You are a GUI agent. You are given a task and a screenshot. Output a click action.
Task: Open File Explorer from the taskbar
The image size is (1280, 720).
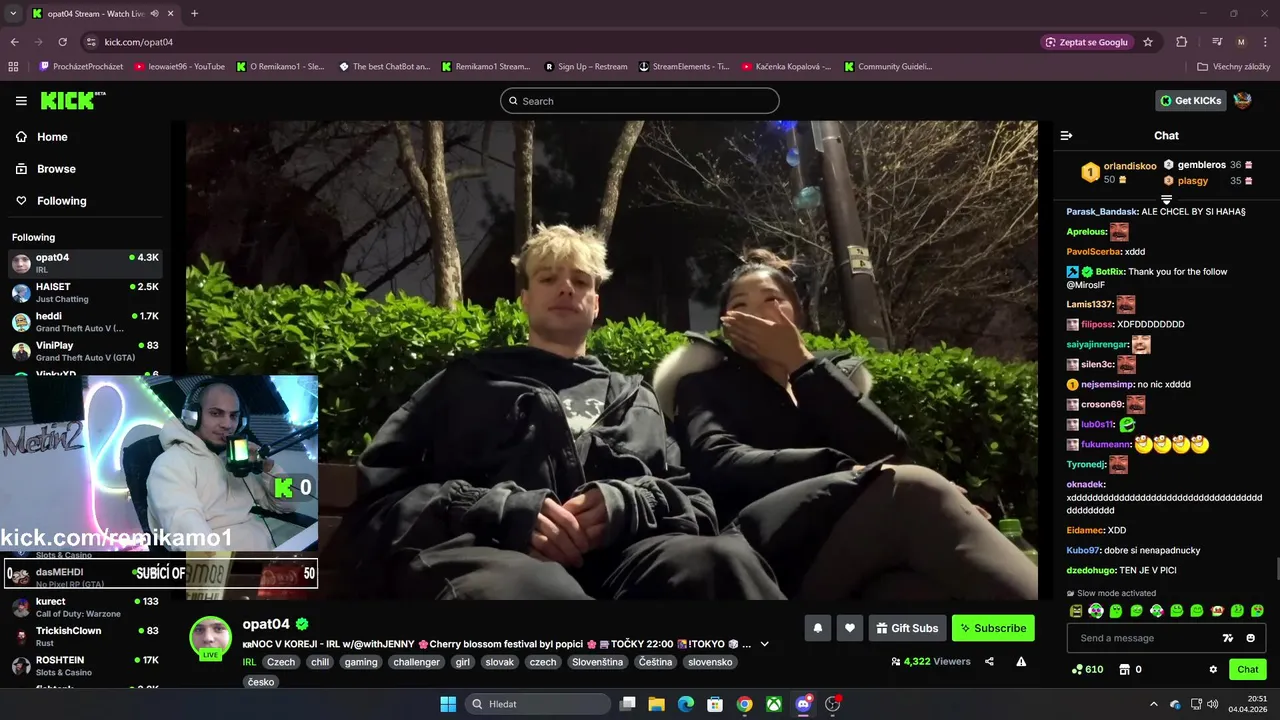tap(657, 704)
